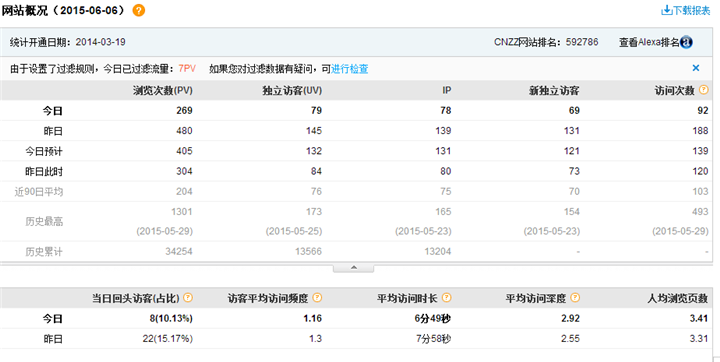Click historical peak PV value 1301
This screenshot has width=720, height=362.
[181, 212]
